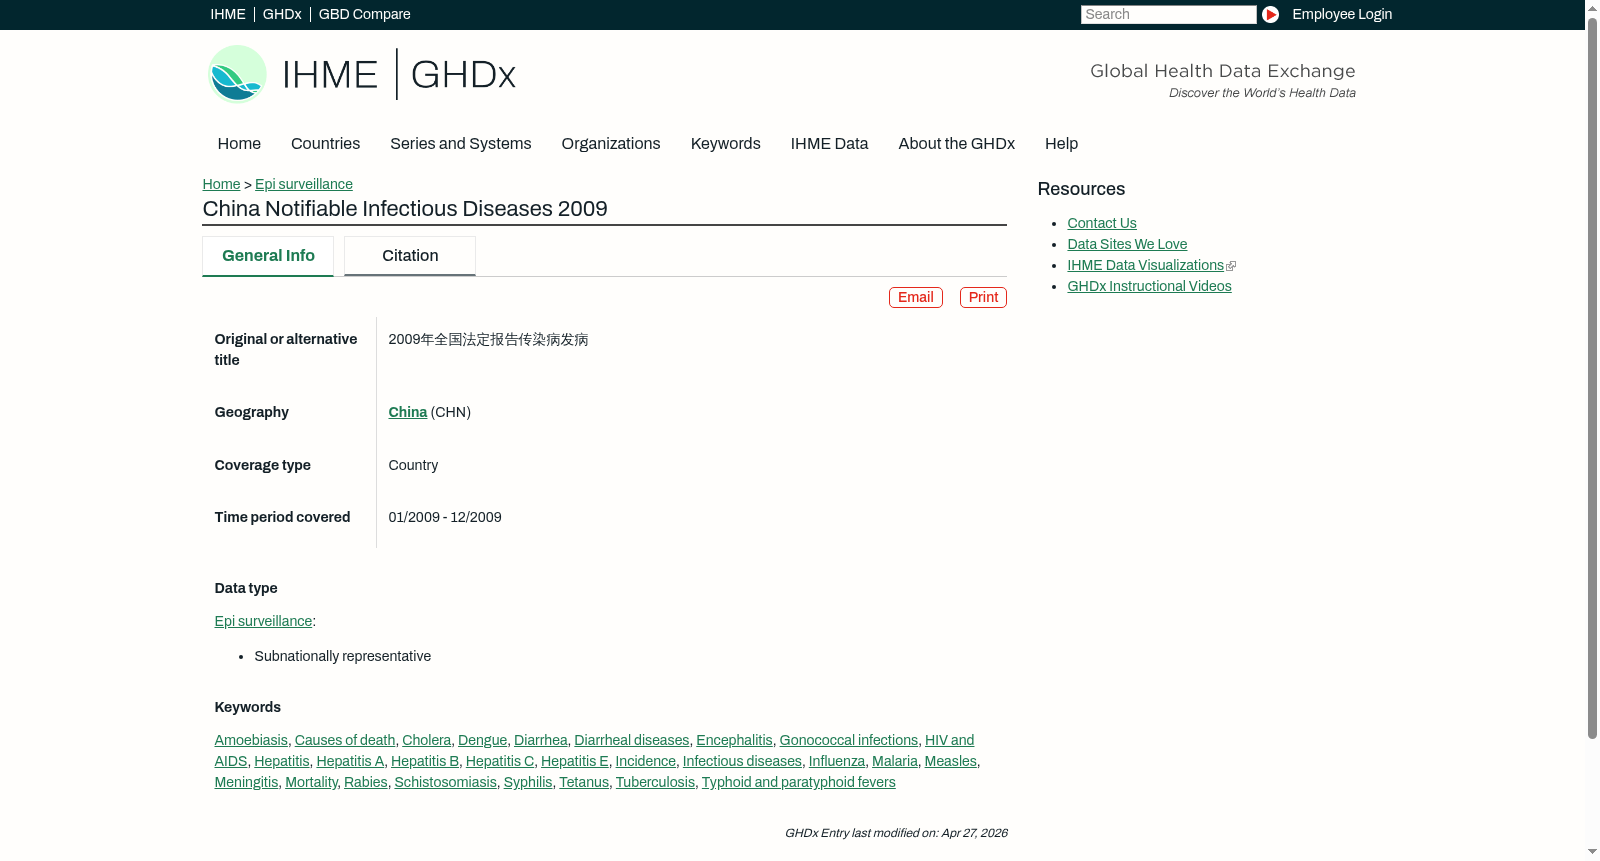This screenshot has width=1600, height=861.
Task: Click the Email button
Action: (916, 297)
